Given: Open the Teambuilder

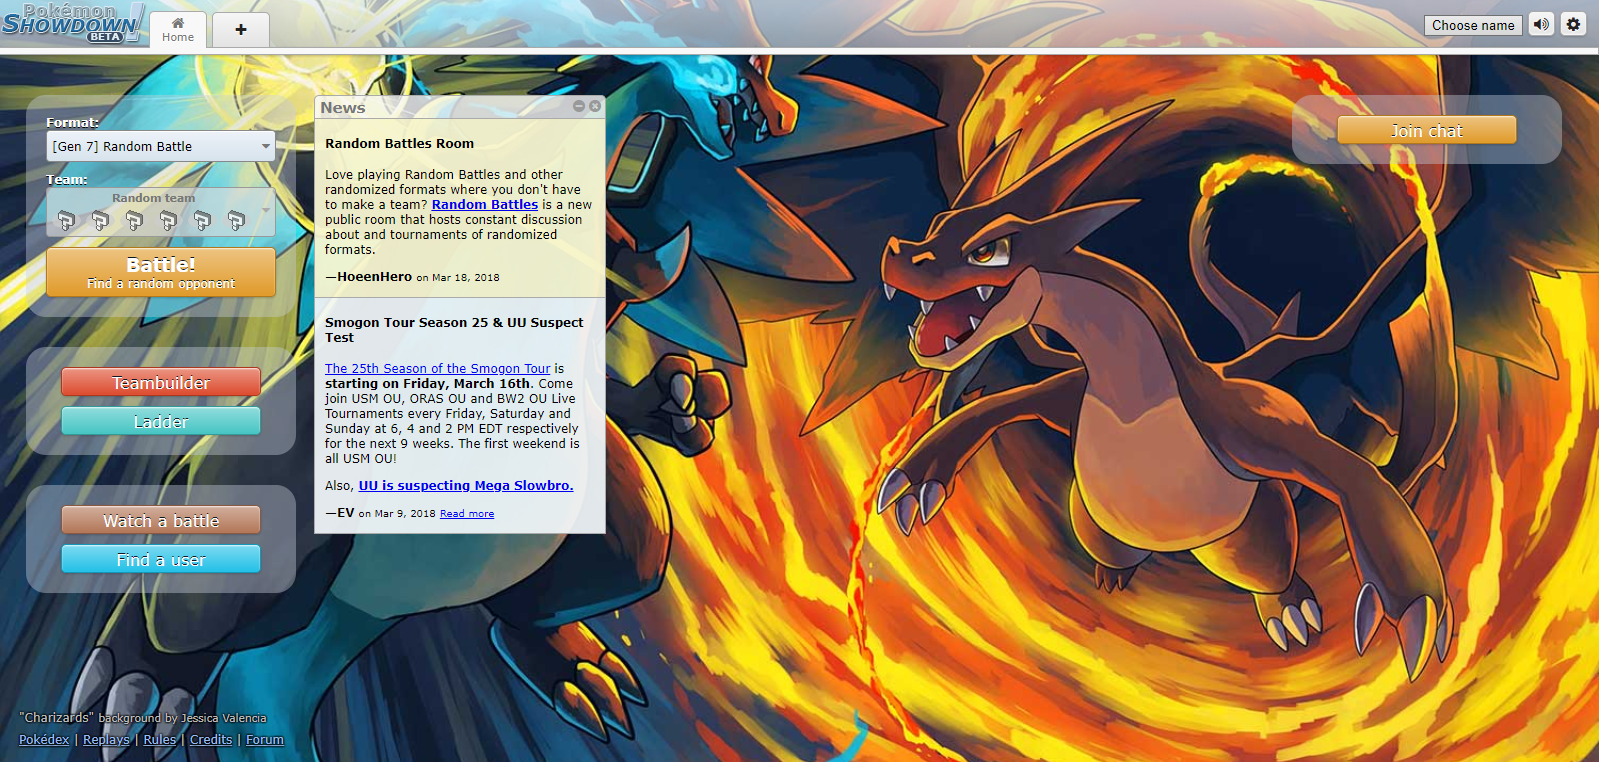Looking at the screenshot, I should pos(161,383).
